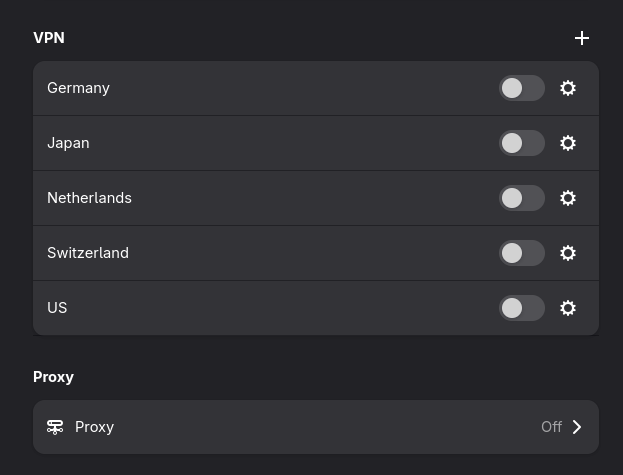Open Switzerland VPN settings gear
The width and height of the screenshot is (623, 475).
[x=568, y=253]
